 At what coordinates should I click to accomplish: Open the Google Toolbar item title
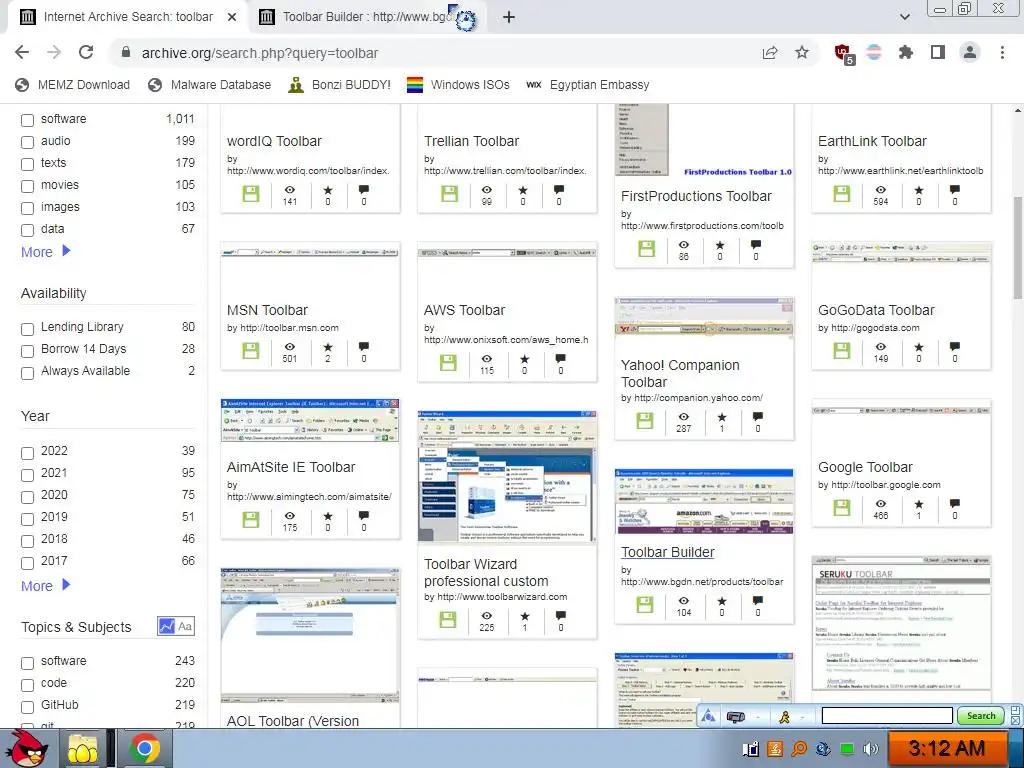865,467
